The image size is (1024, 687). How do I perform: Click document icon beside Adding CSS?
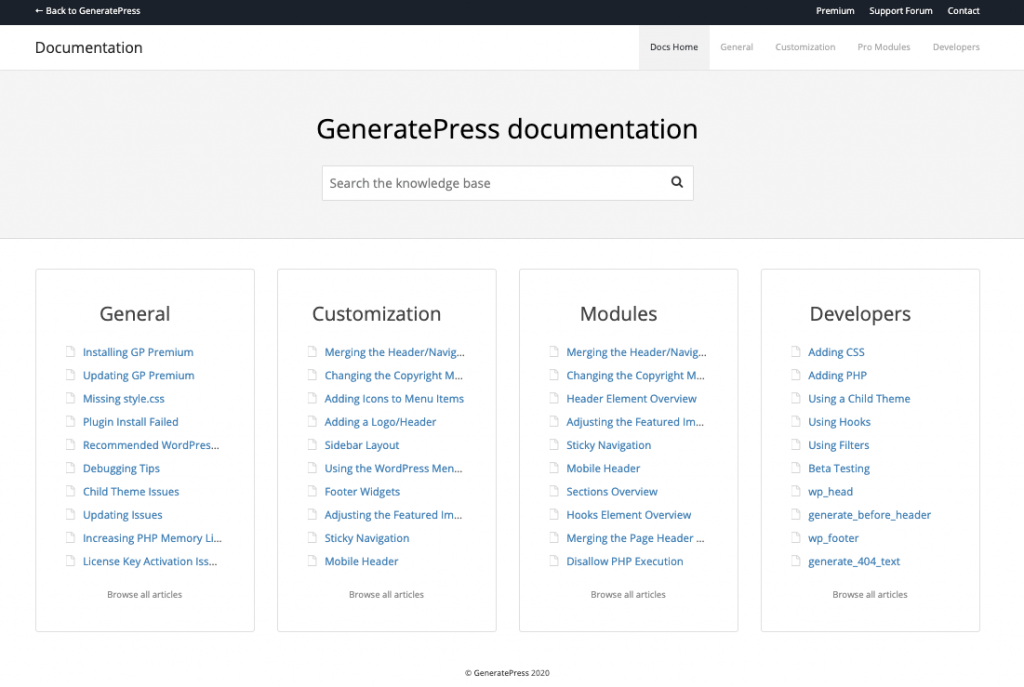[795, 352]
